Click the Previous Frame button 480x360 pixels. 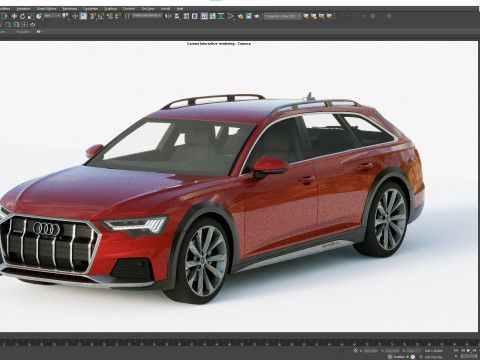click(x=463, y=351)
